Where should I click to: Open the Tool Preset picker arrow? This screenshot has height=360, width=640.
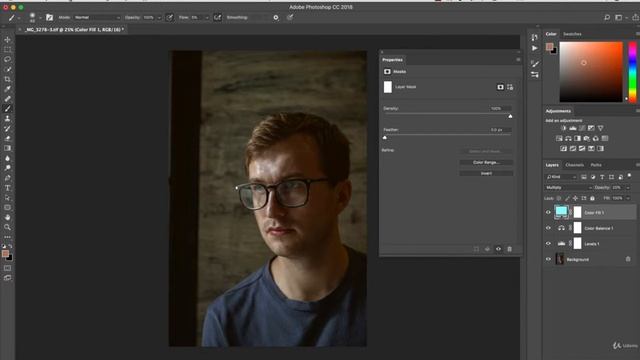tap(19, 18)
